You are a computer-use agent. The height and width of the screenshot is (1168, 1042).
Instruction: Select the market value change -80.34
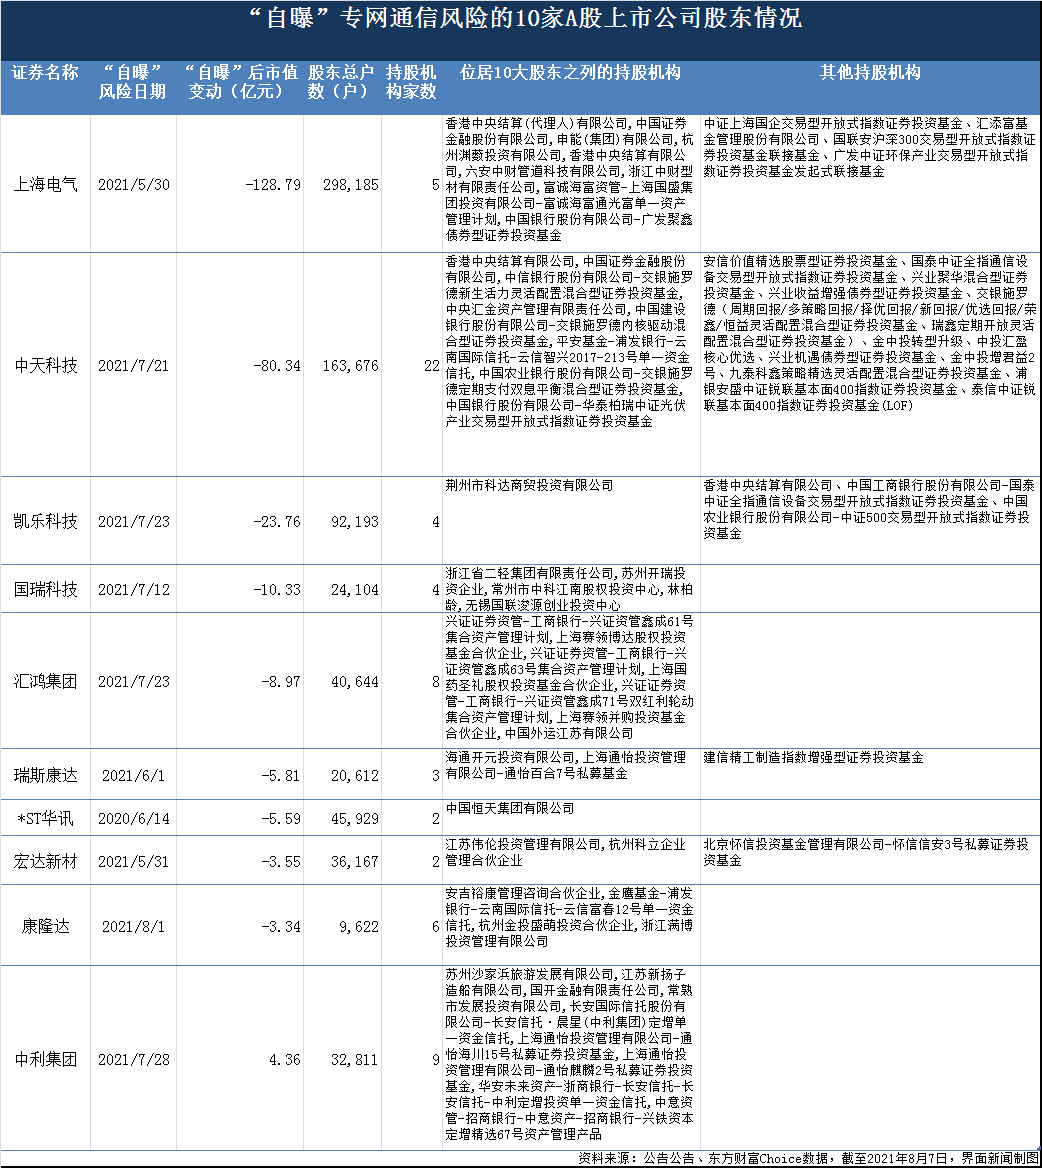click(x=277, y=366)
